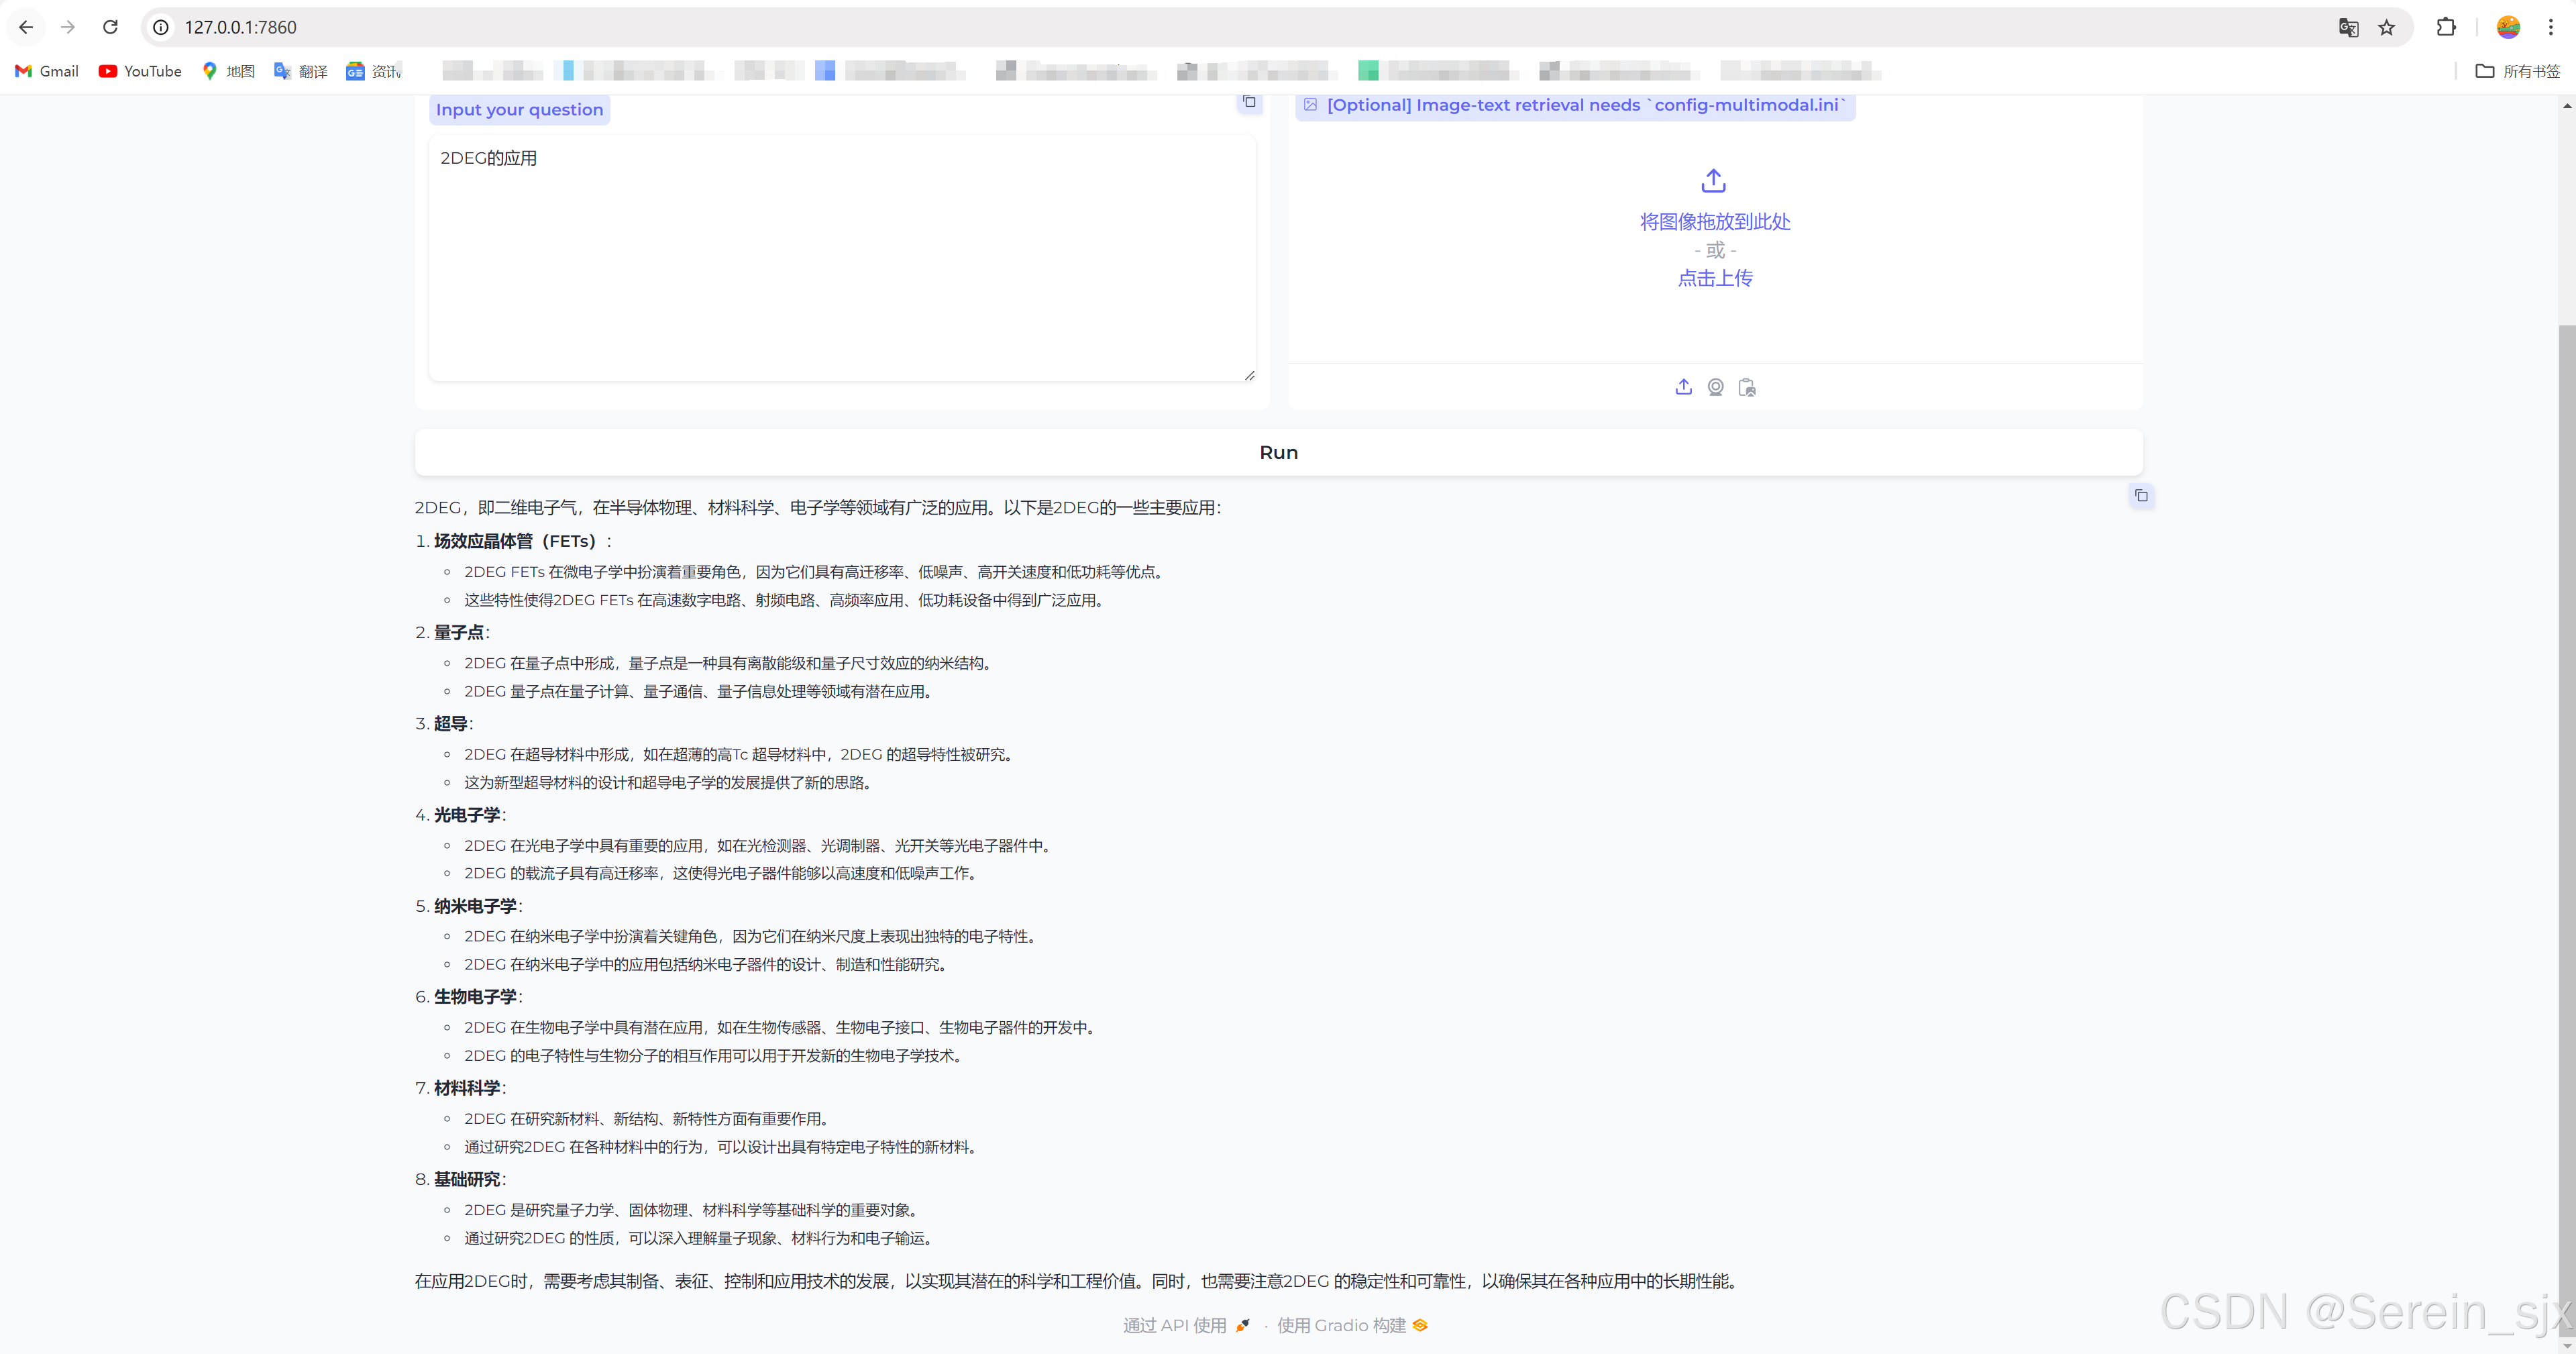Click inside the question text area

841,260
